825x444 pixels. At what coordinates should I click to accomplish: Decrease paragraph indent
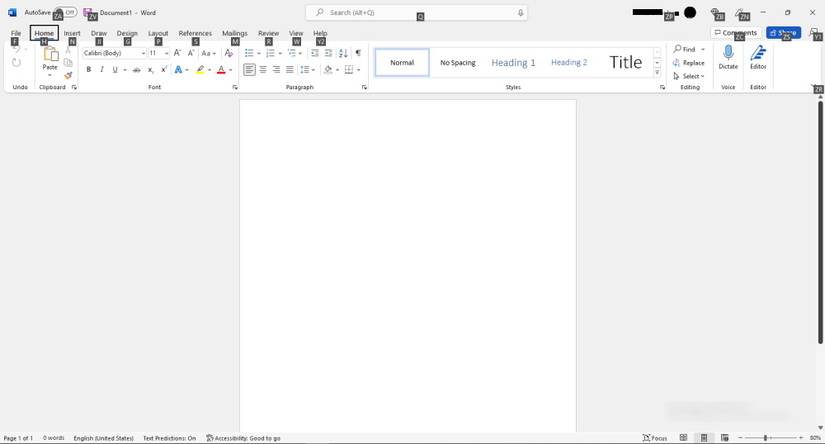[x=315, y=53]
